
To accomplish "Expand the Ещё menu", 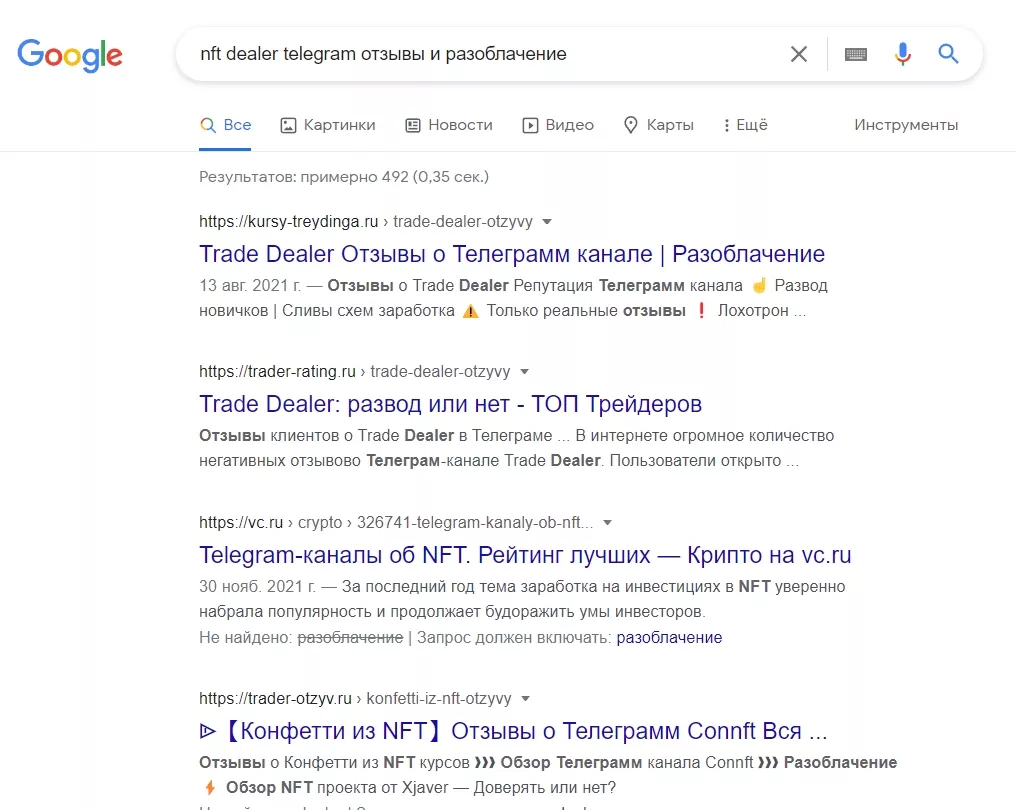I will point(746,125).
